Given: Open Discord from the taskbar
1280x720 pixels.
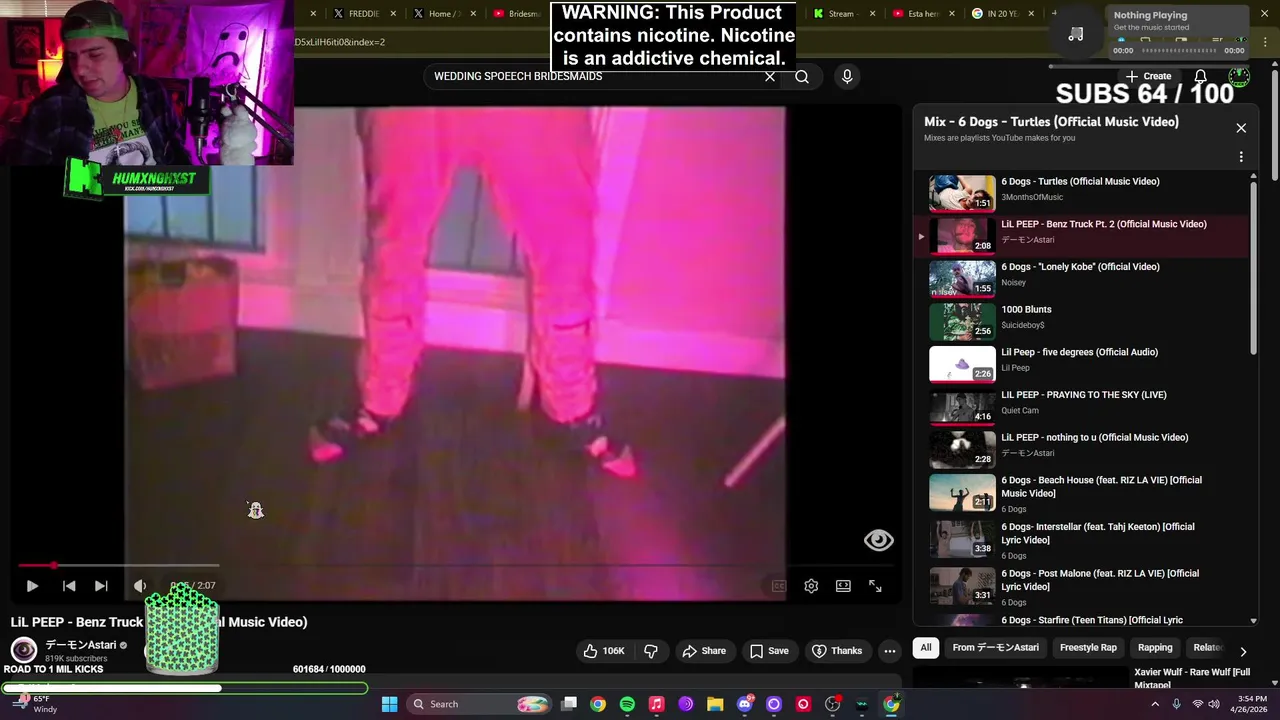Looking at the screenshot, I should [x=744, y=704].
